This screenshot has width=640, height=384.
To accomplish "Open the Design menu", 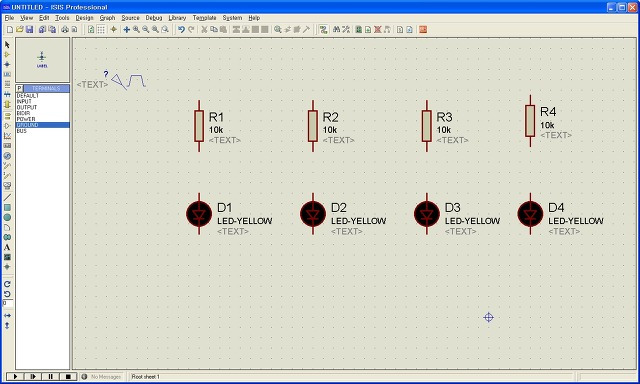I will pos(84,18).
